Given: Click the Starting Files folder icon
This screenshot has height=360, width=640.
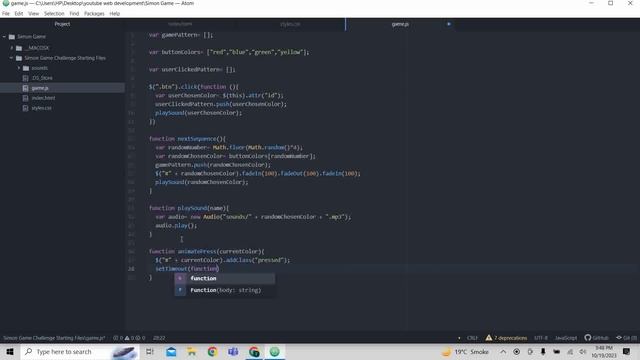Looking at the screenshot, I should point(19,58).
